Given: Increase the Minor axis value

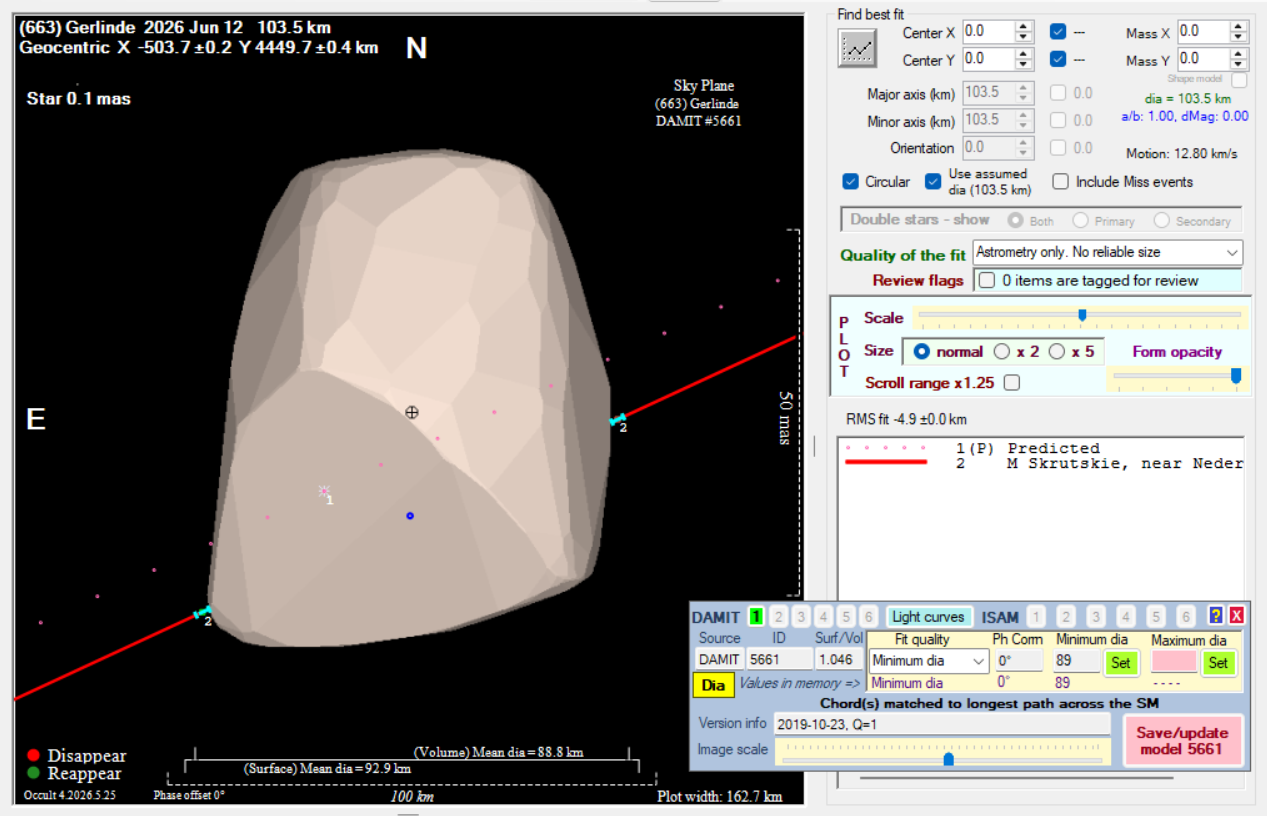Looking at the screenshot, I should point(1024,115).
